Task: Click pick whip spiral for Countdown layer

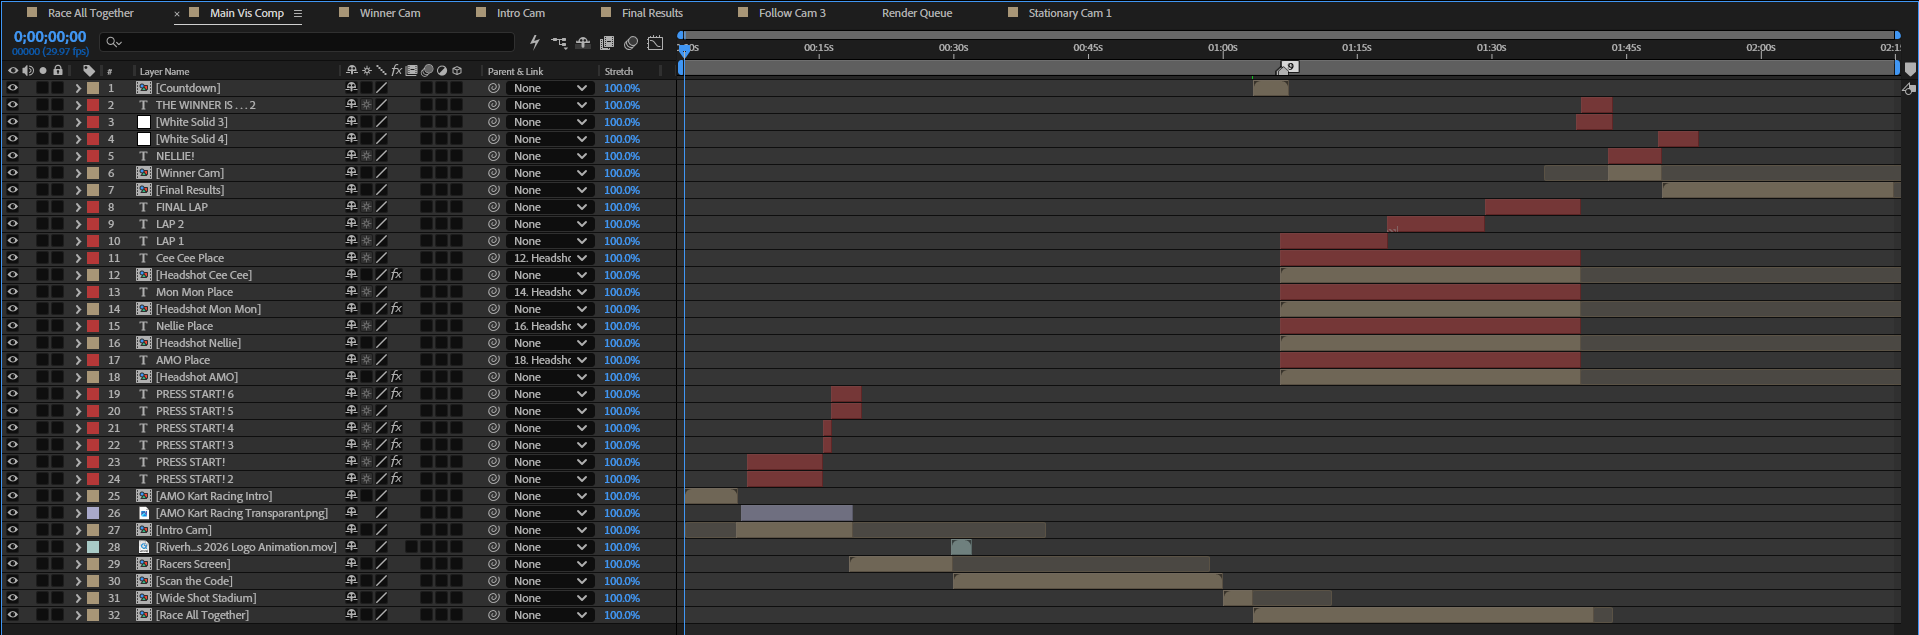Action: pos(493,88)
